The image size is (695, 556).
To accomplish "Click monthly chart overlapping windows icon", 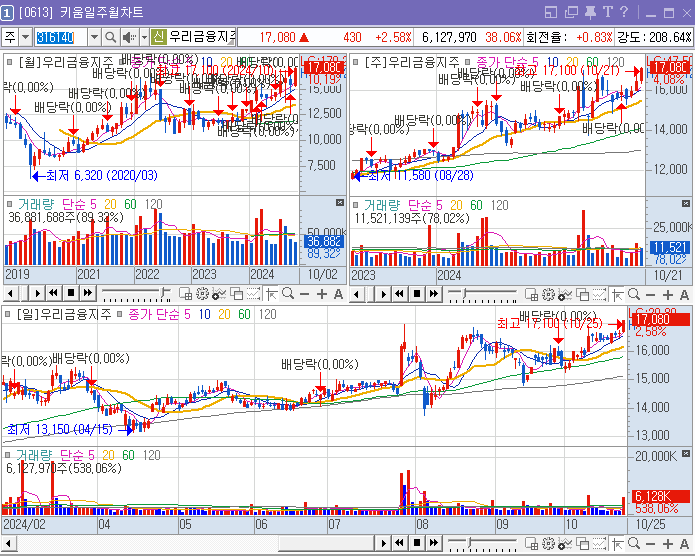I will click(237, 294).
